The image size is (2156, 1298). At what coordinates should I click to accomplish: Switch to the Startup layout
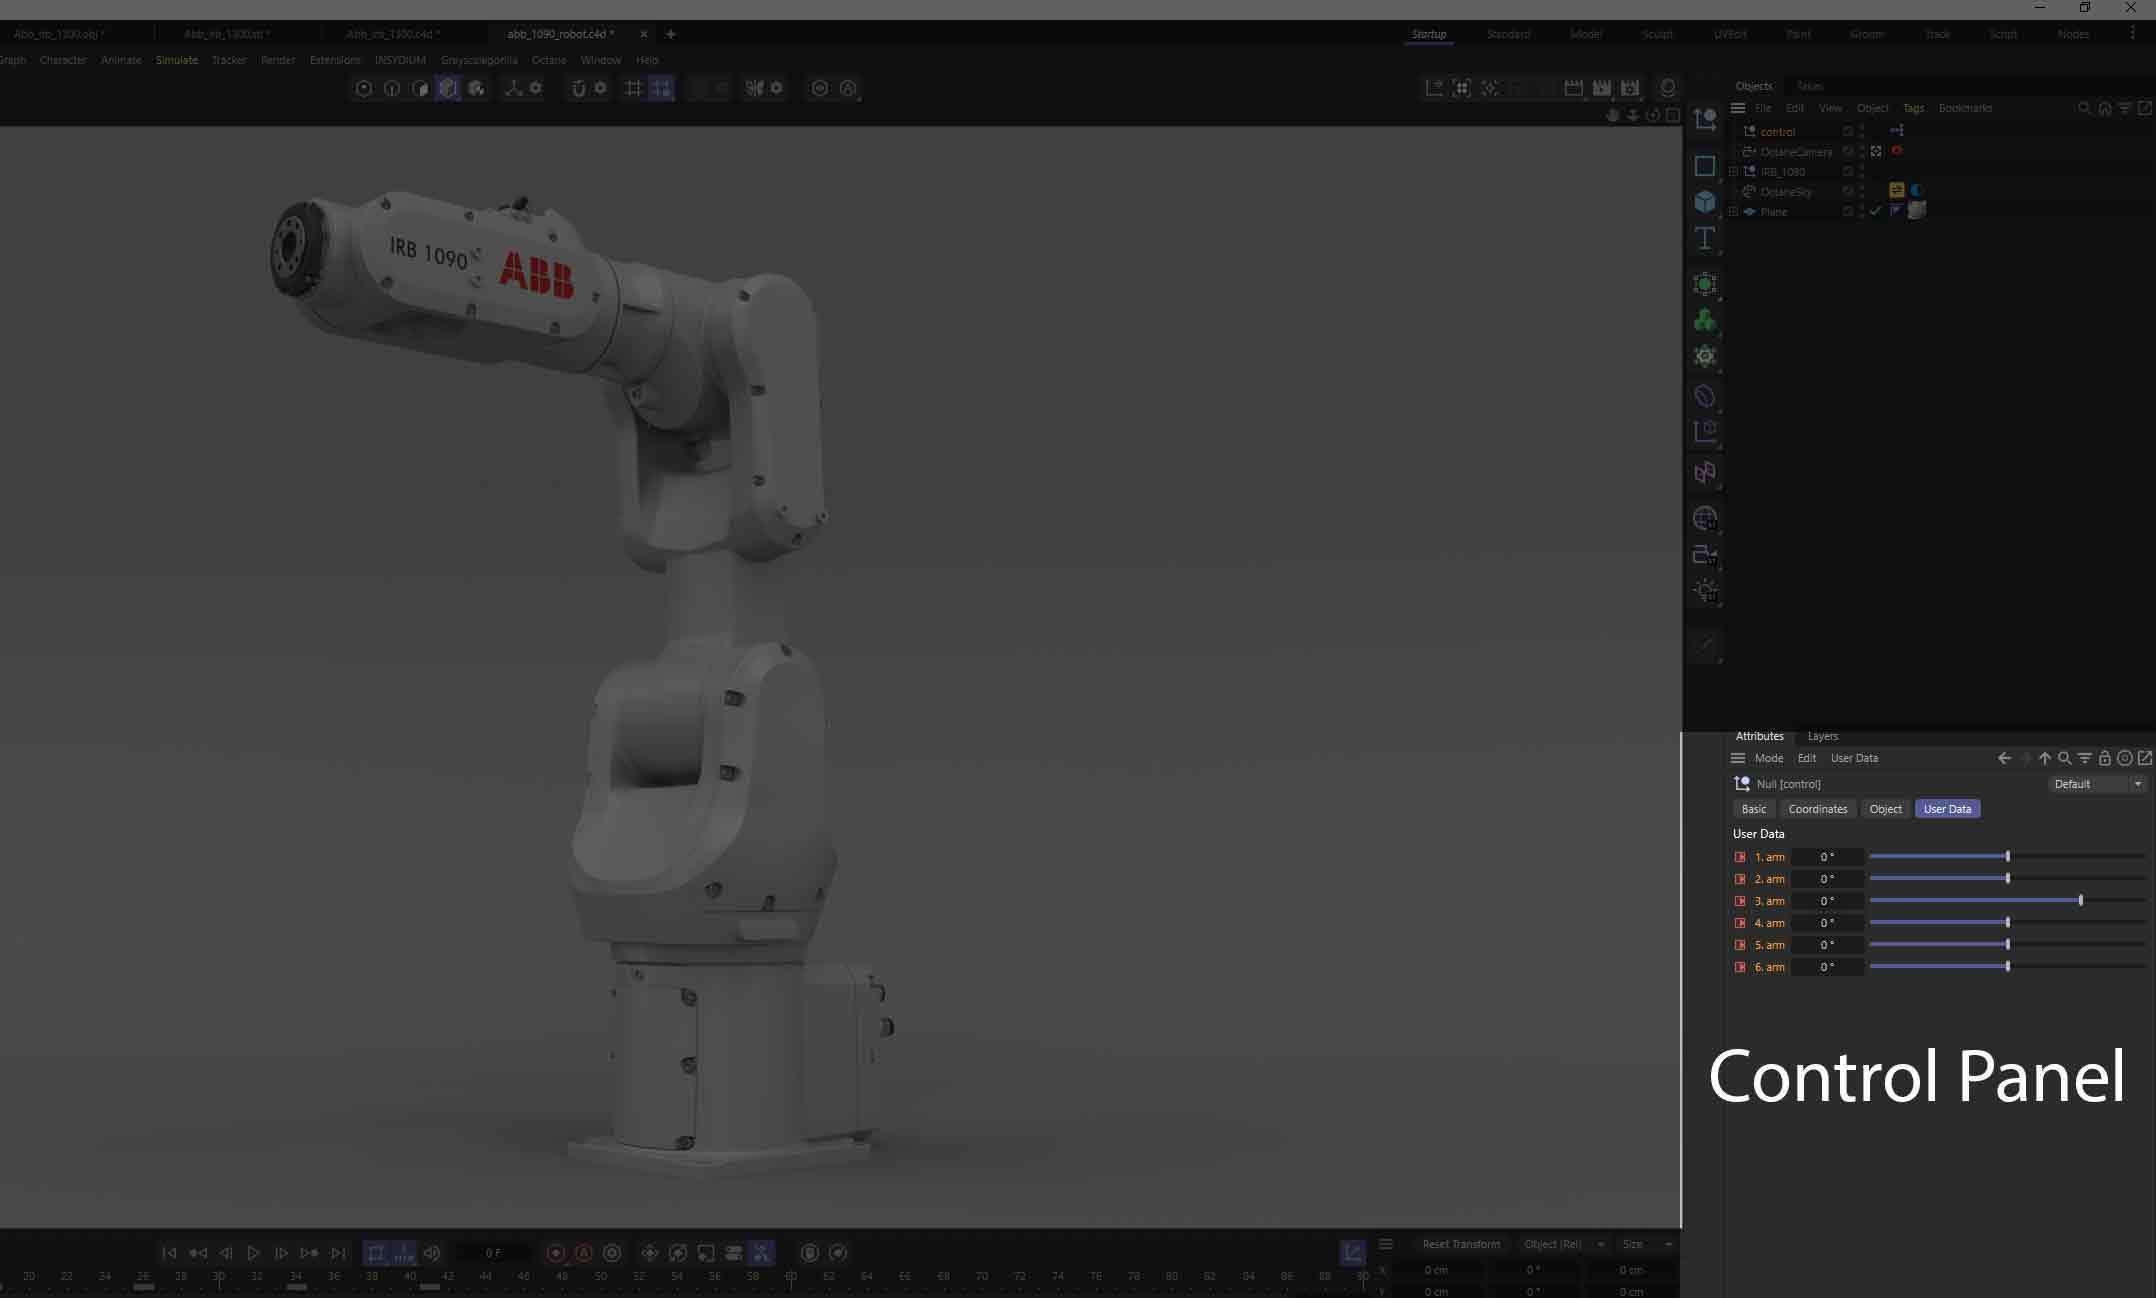coord(1429,34)
